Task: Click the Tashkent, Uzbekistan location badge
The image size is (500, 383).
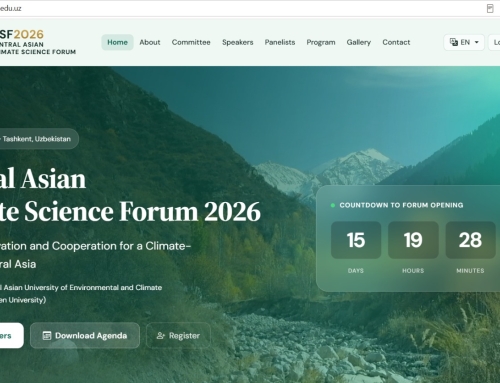Action: 39,139
